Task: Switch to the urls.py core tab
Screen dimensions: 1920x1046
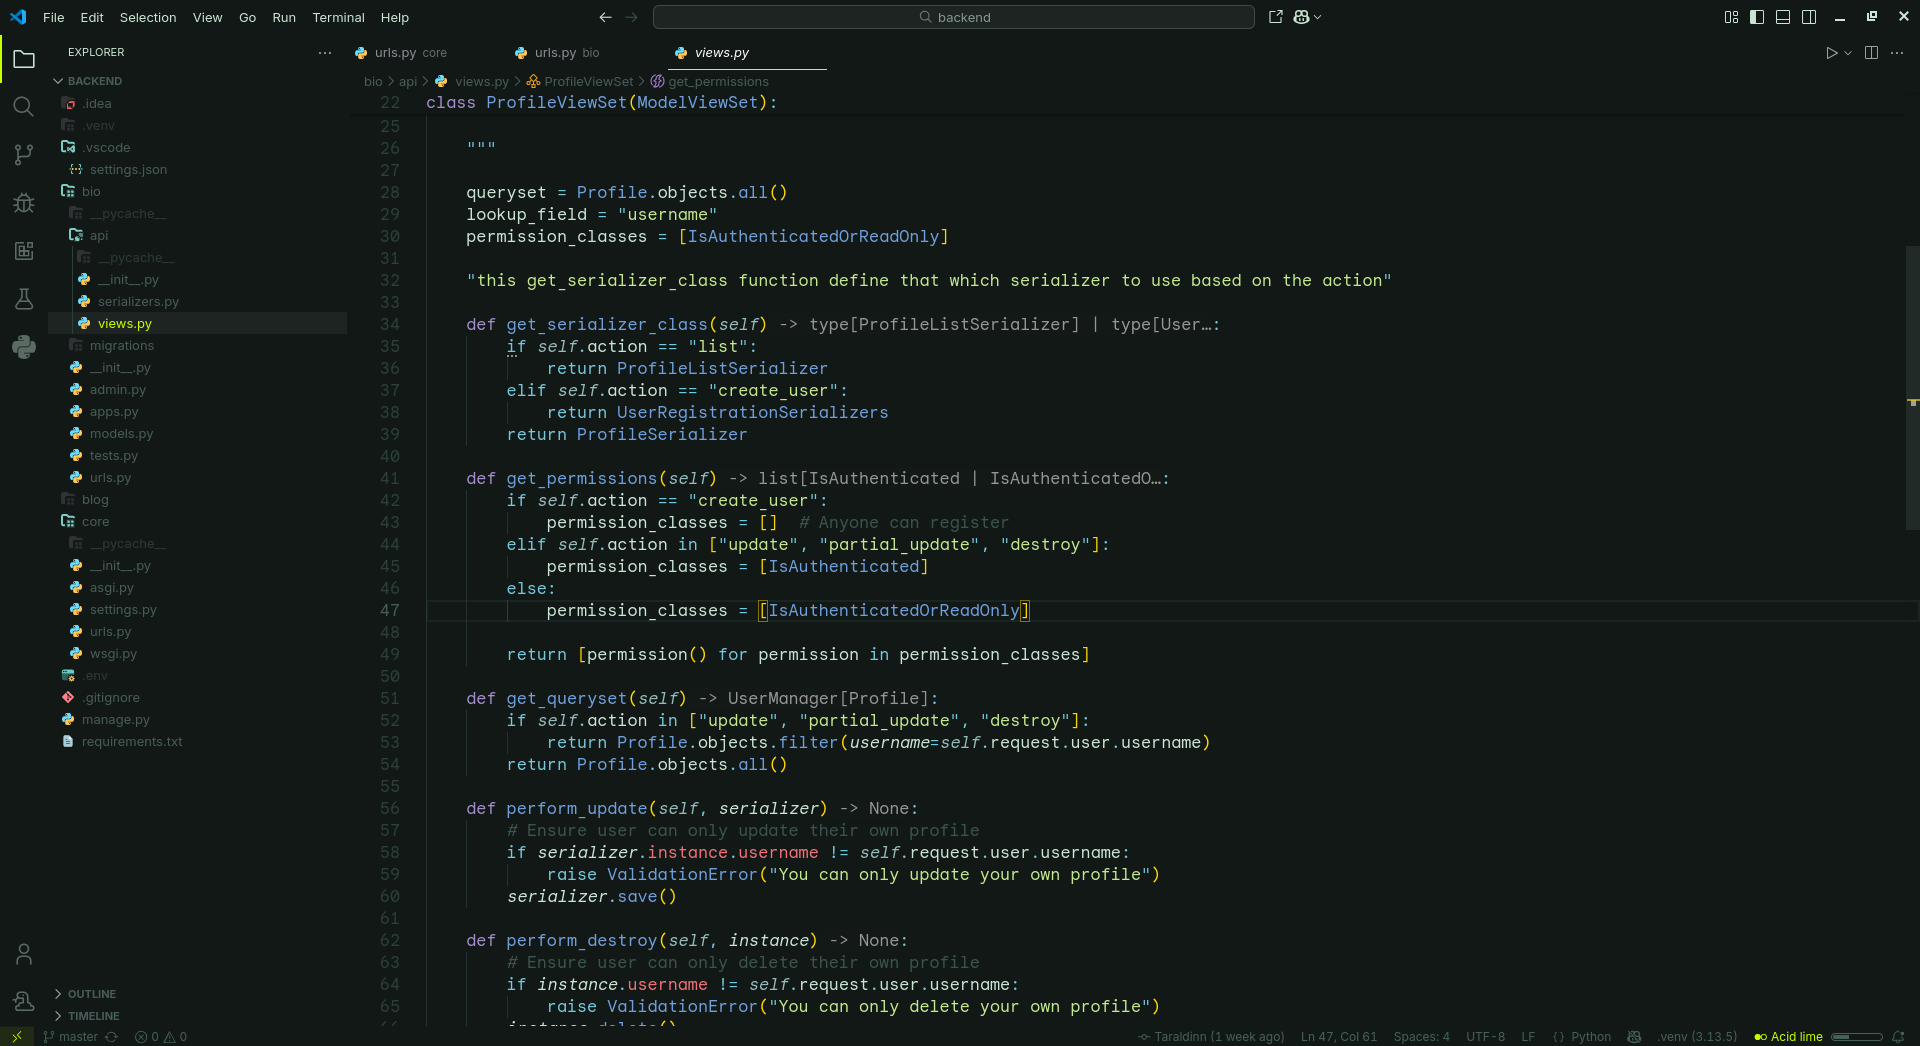Action: pos(410,53)
